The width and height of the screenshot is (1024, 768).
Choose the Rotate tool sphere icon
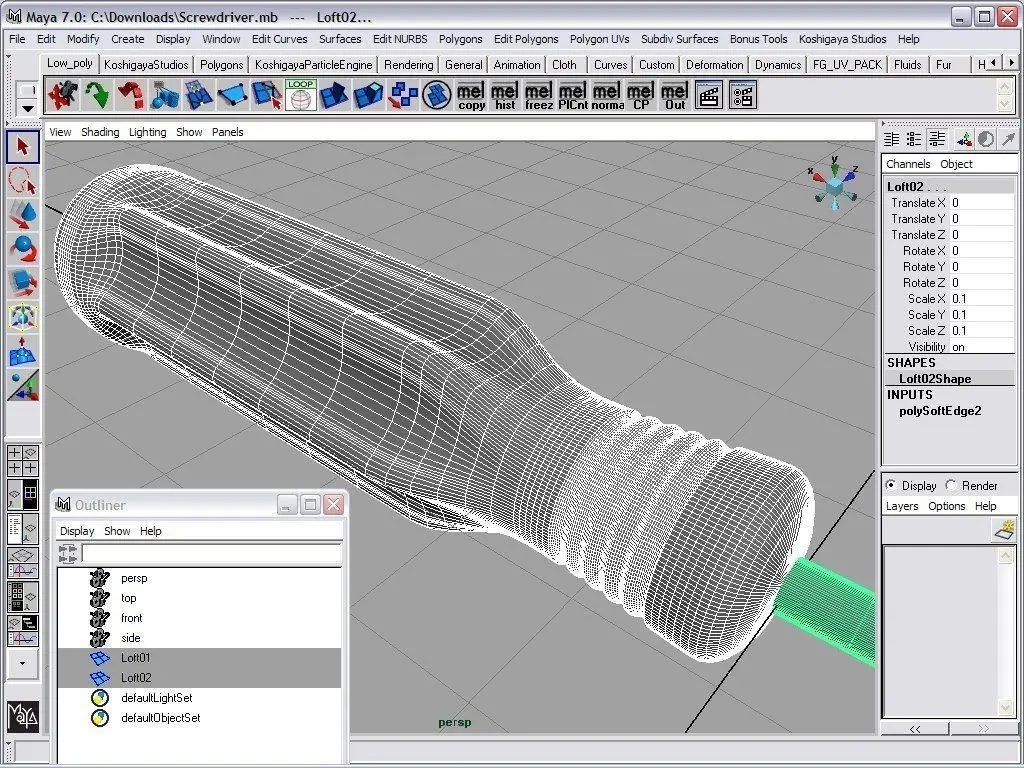pyautogui.click(x=23, y=249)
